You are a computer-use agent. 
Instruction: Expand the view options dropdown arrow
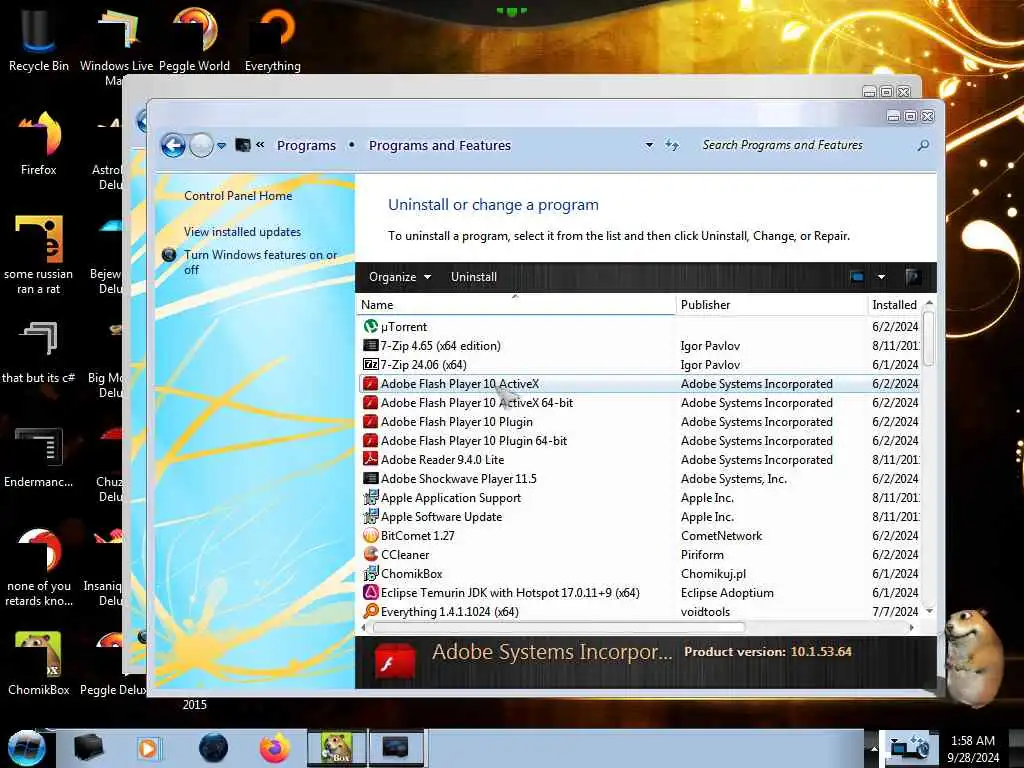(881, 277)
